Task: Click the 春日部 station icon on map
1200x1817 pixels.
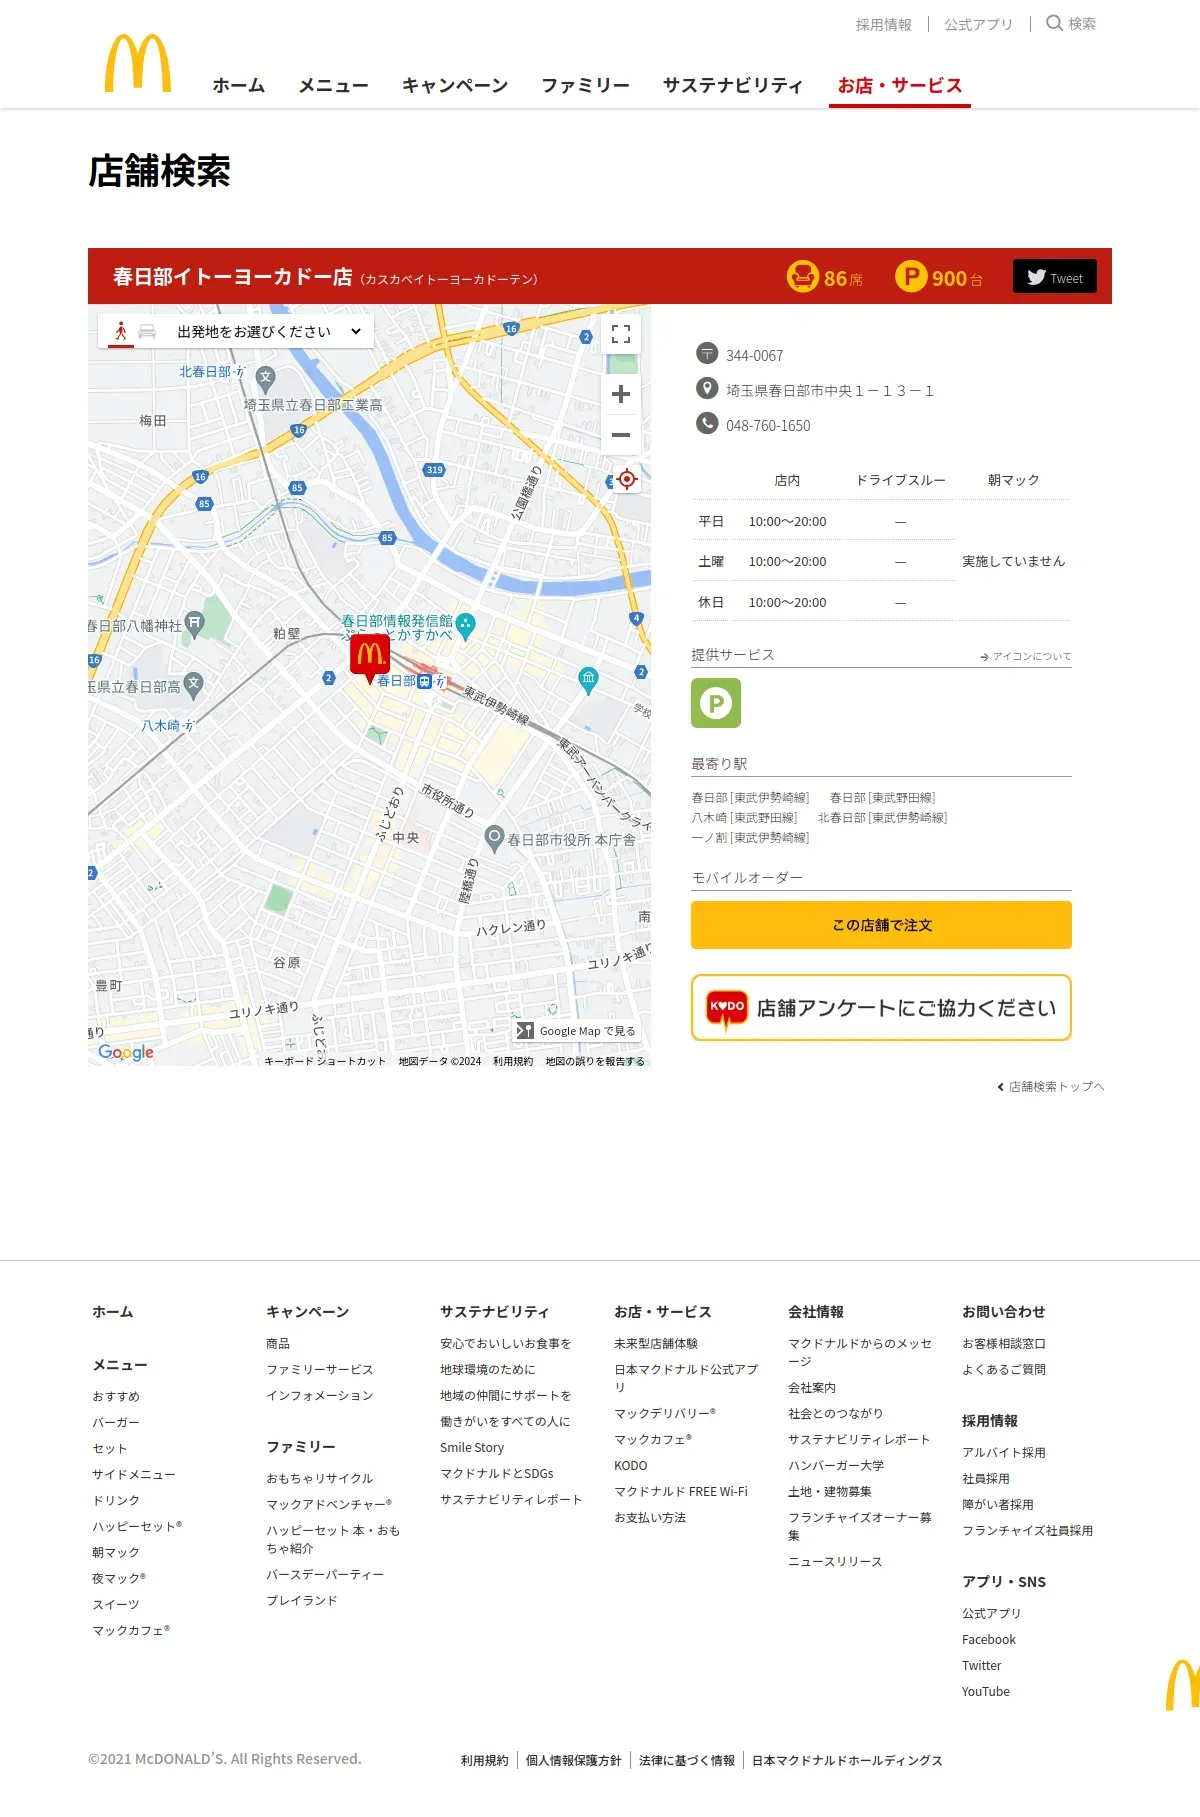Action: pos(424,681)
